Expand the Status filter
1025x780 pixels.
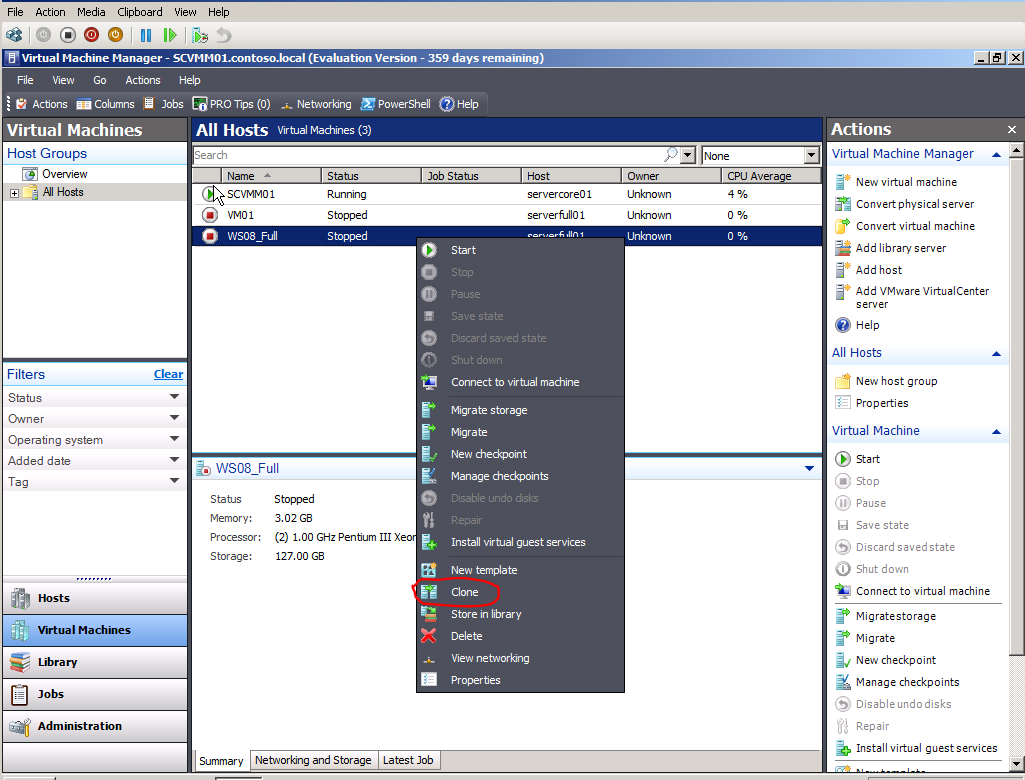pyautogui.click(x=174, y=397)
